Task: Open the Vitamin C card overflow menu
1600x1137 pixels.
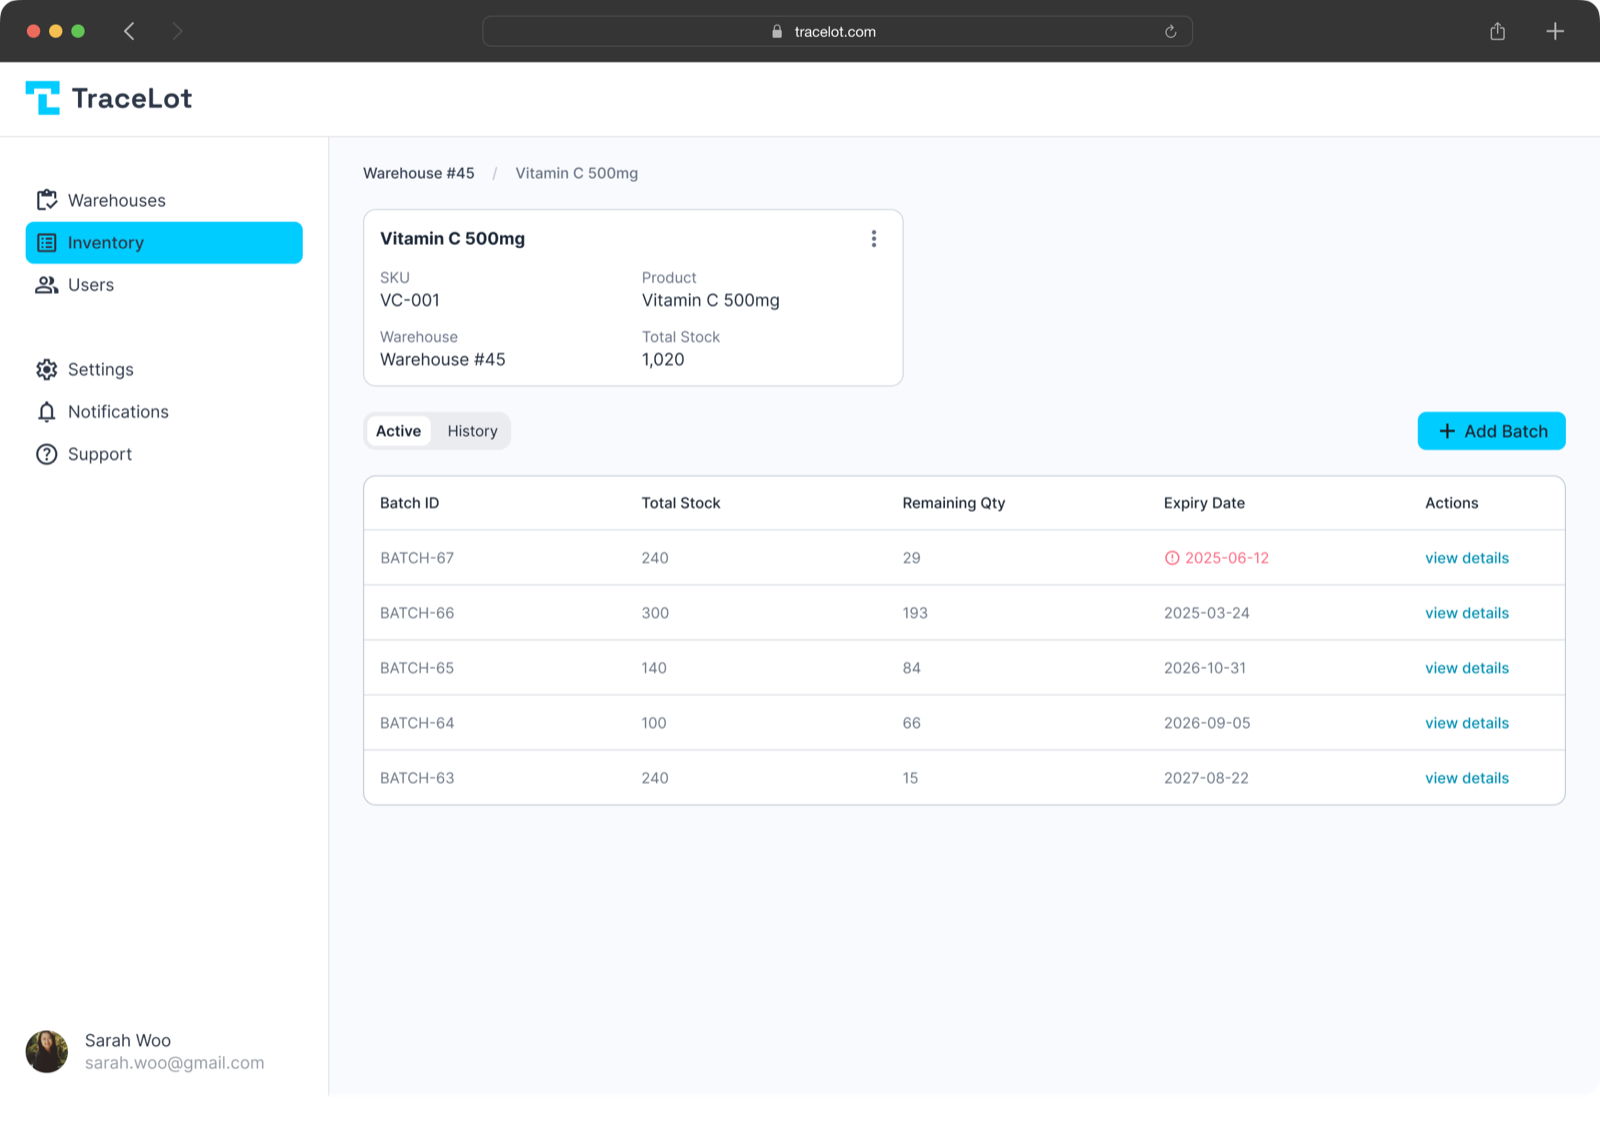Action: pyautogui.click(x=874, y=238)
